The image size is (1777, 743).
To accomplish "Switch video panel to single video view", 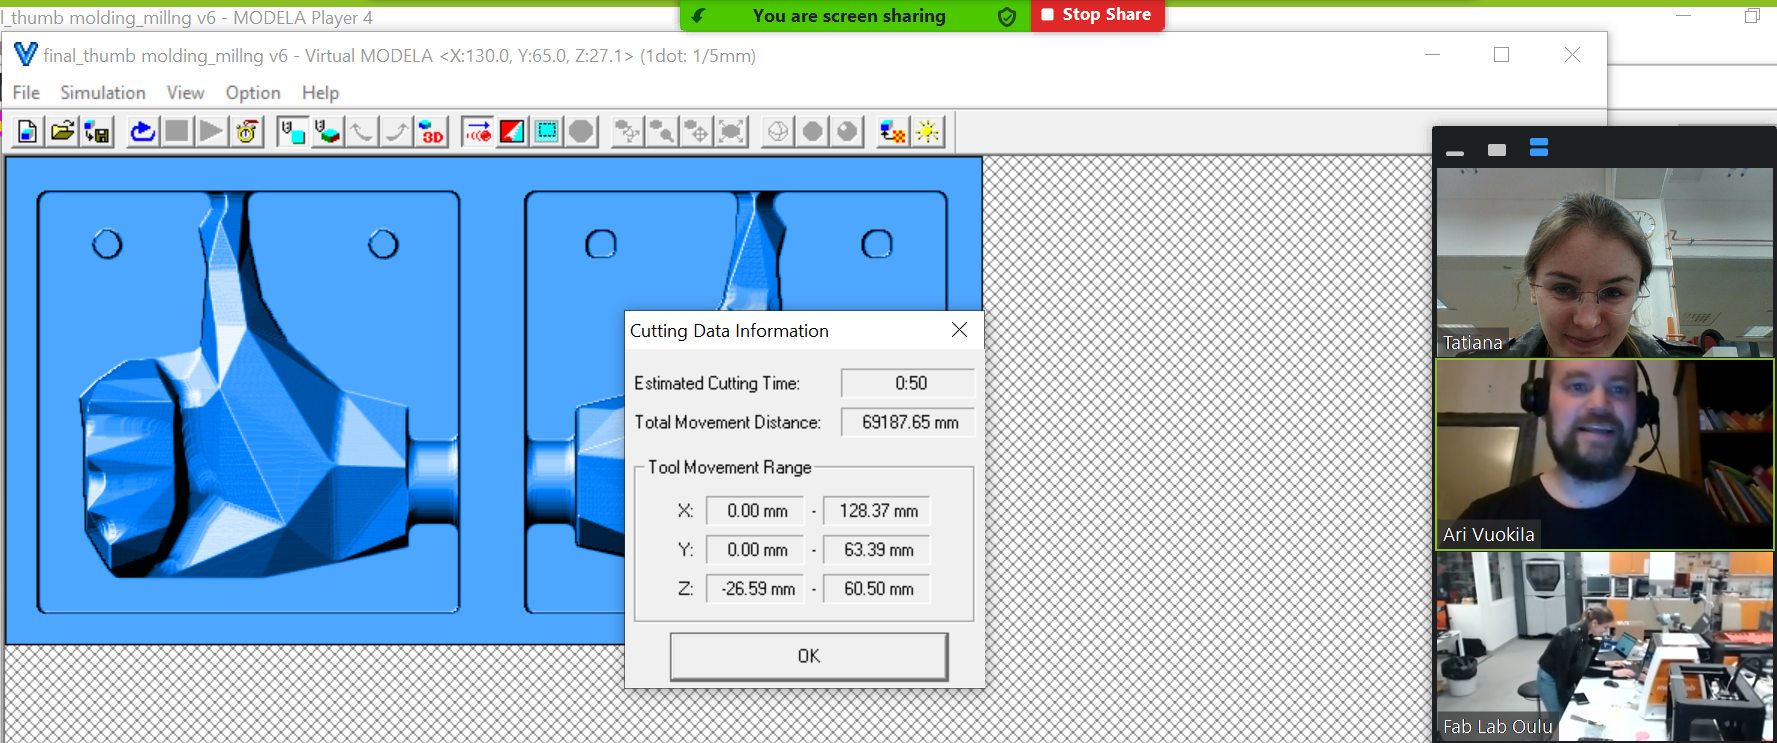I will click(1497, 150).
